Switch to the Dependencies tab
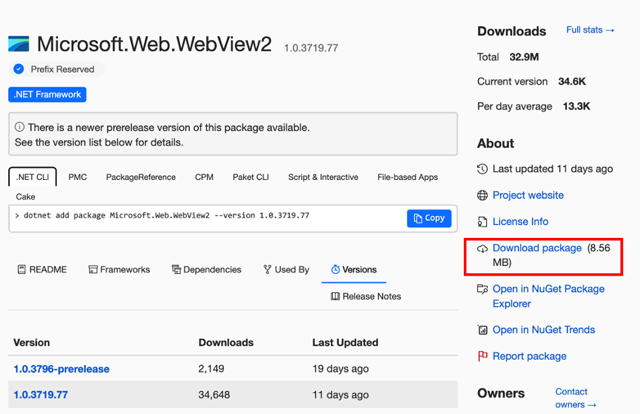Screen dimensions: 640x414 (206, 270)
